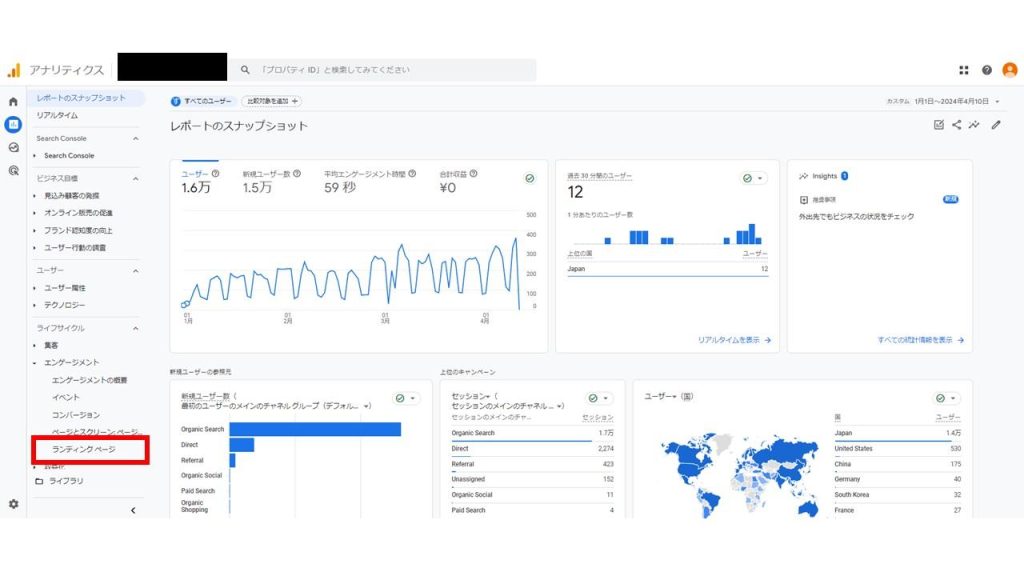Screen dimensions: 1024x576
Task: Open the Explore icon in left rail
Action: 13,148
